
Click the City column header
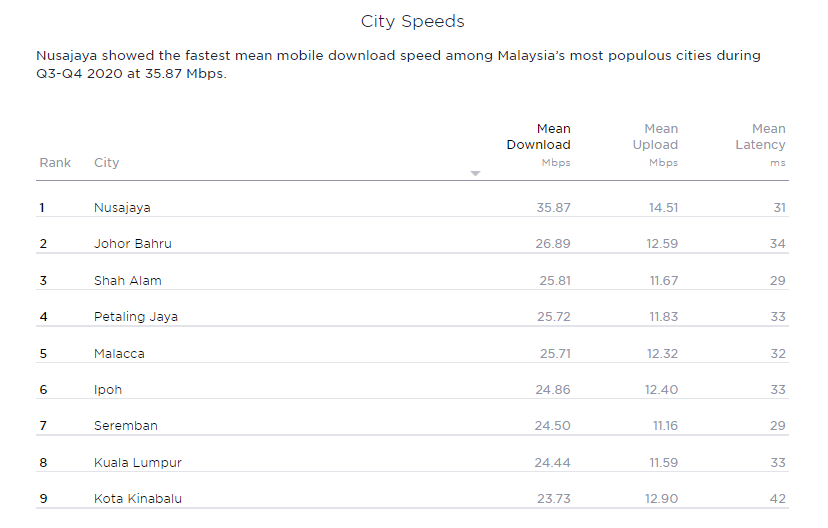(106, 163)
